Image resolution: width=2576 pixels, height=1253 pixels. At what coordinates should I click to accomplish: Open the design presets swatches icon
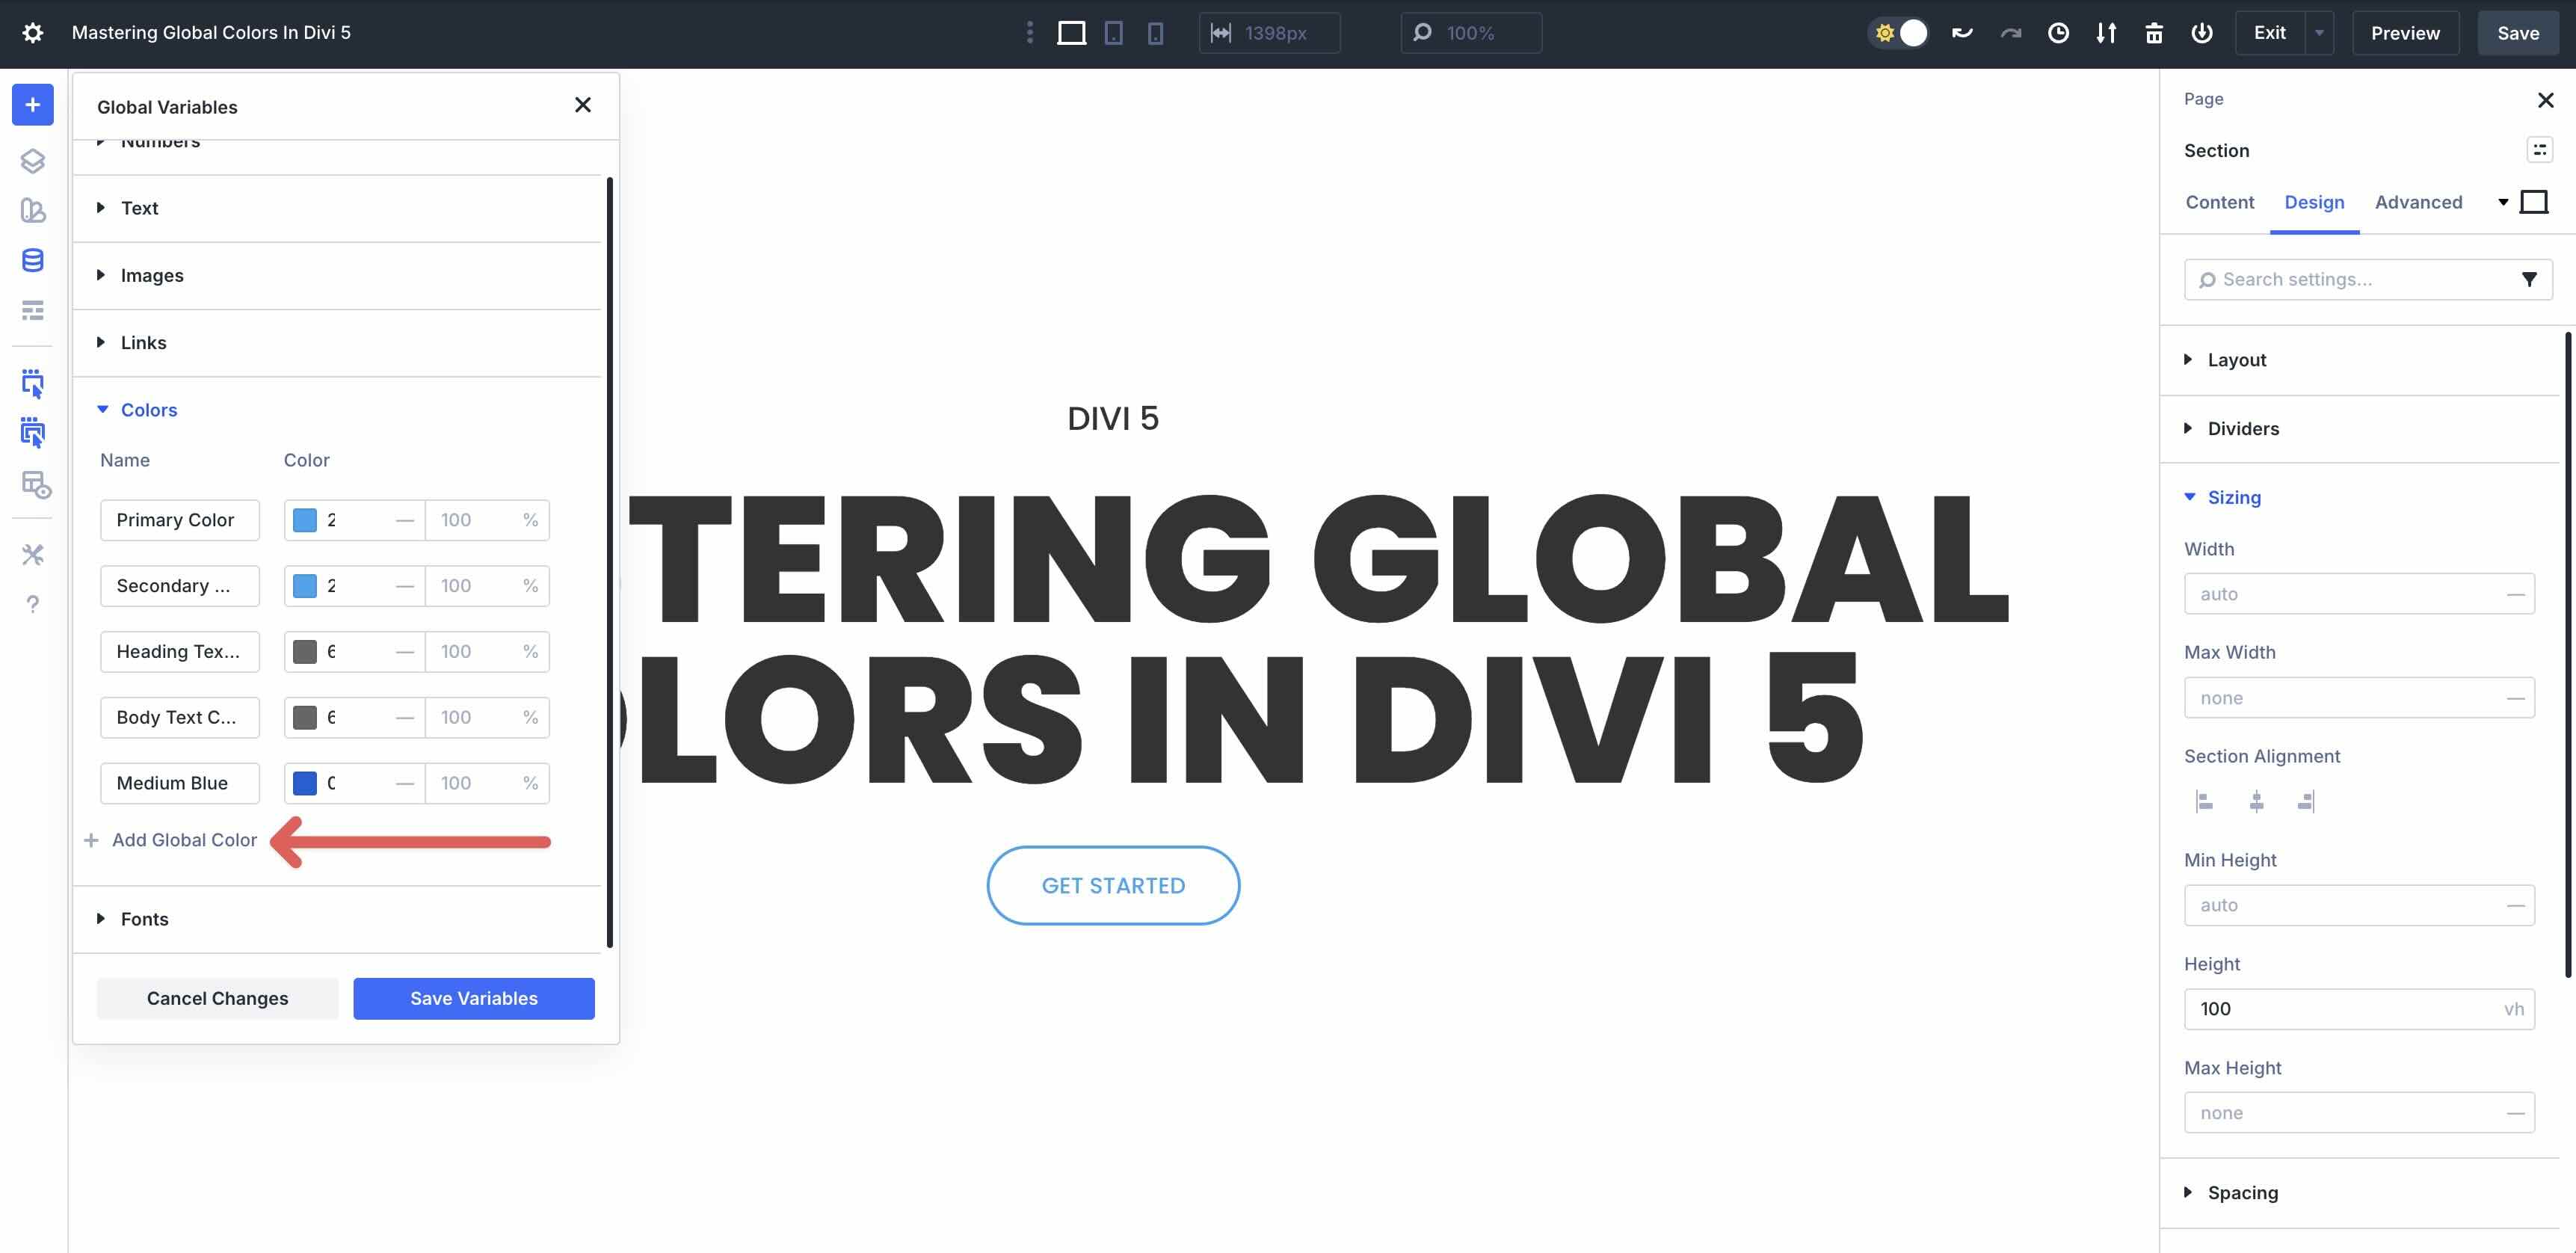point(33,210)
